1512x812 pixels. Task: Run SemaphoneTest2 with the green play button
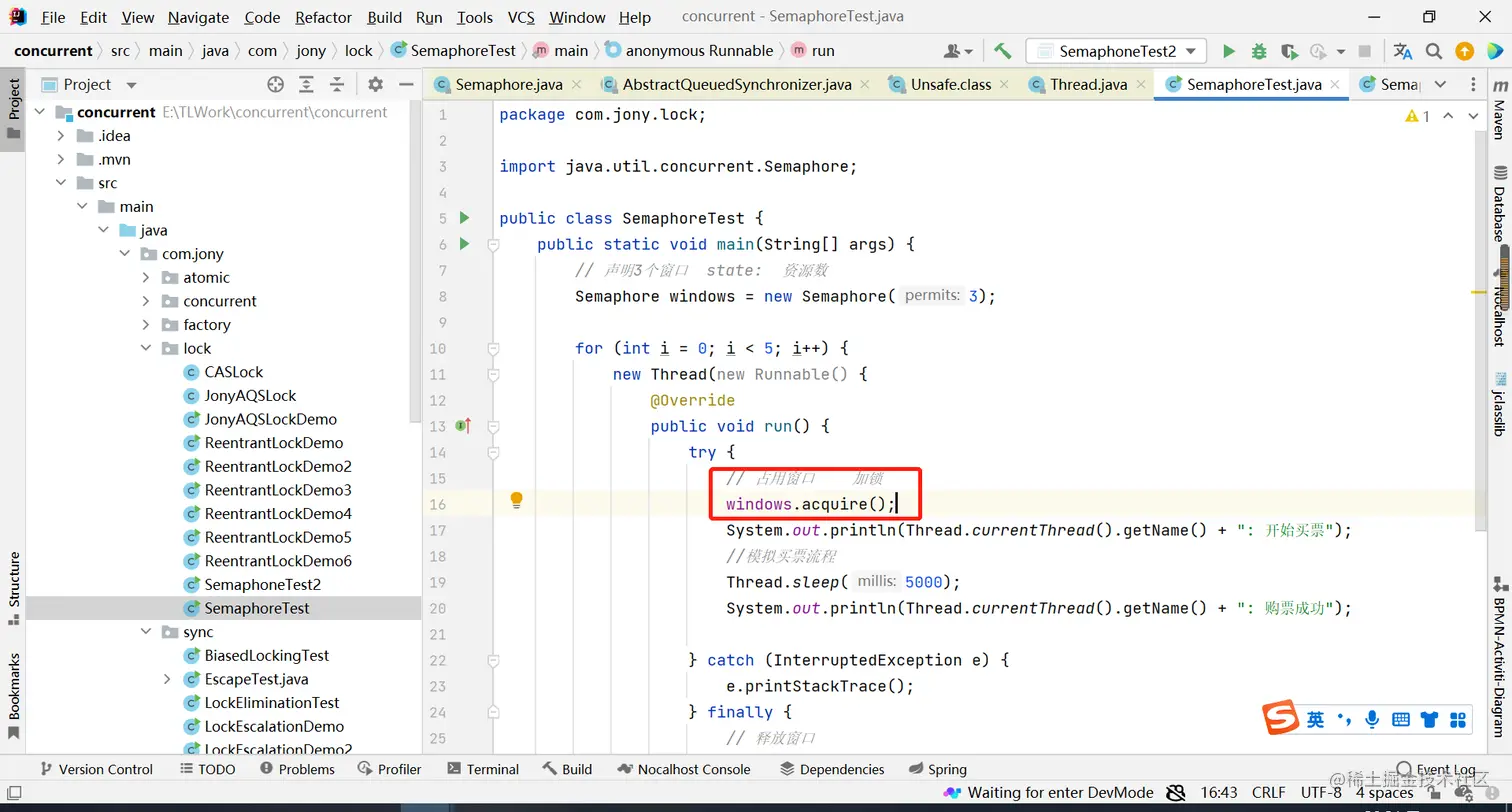click(x=1229, y=51)
